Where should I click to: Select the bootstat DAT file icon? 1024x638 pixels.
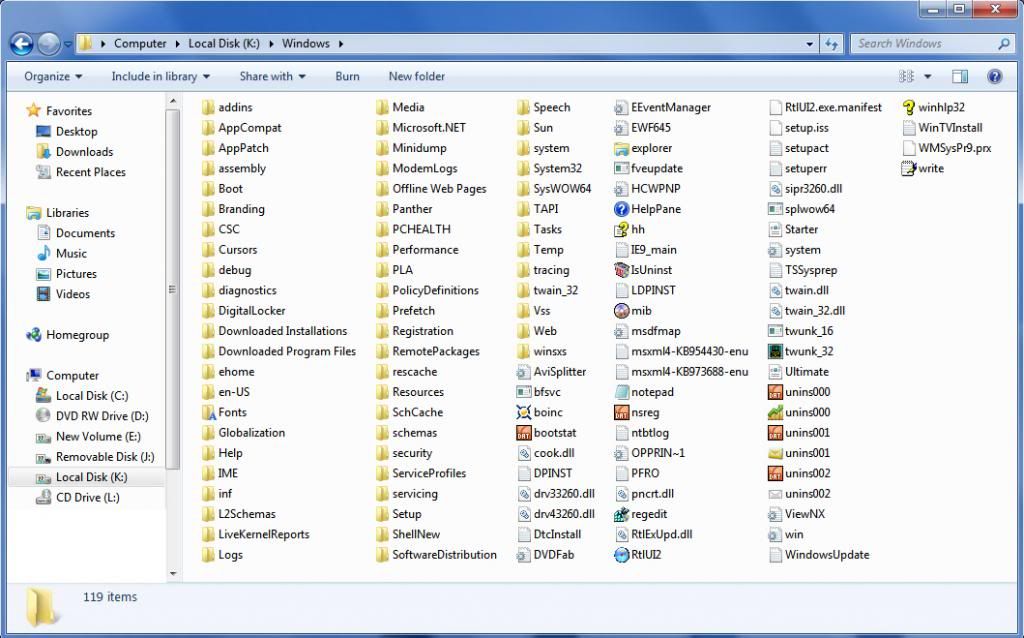(x=523, y=432)
